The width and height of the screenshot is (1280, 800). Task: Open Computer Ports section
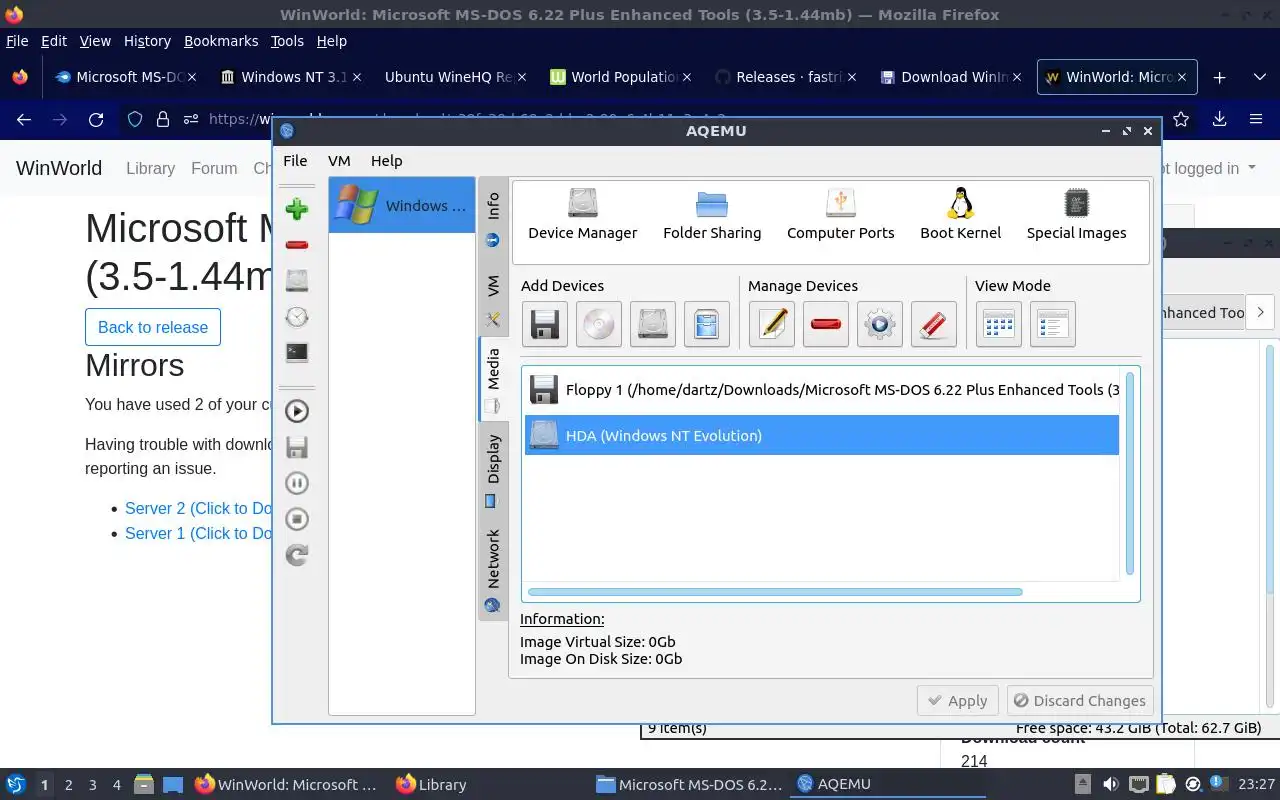click(840, 214)
